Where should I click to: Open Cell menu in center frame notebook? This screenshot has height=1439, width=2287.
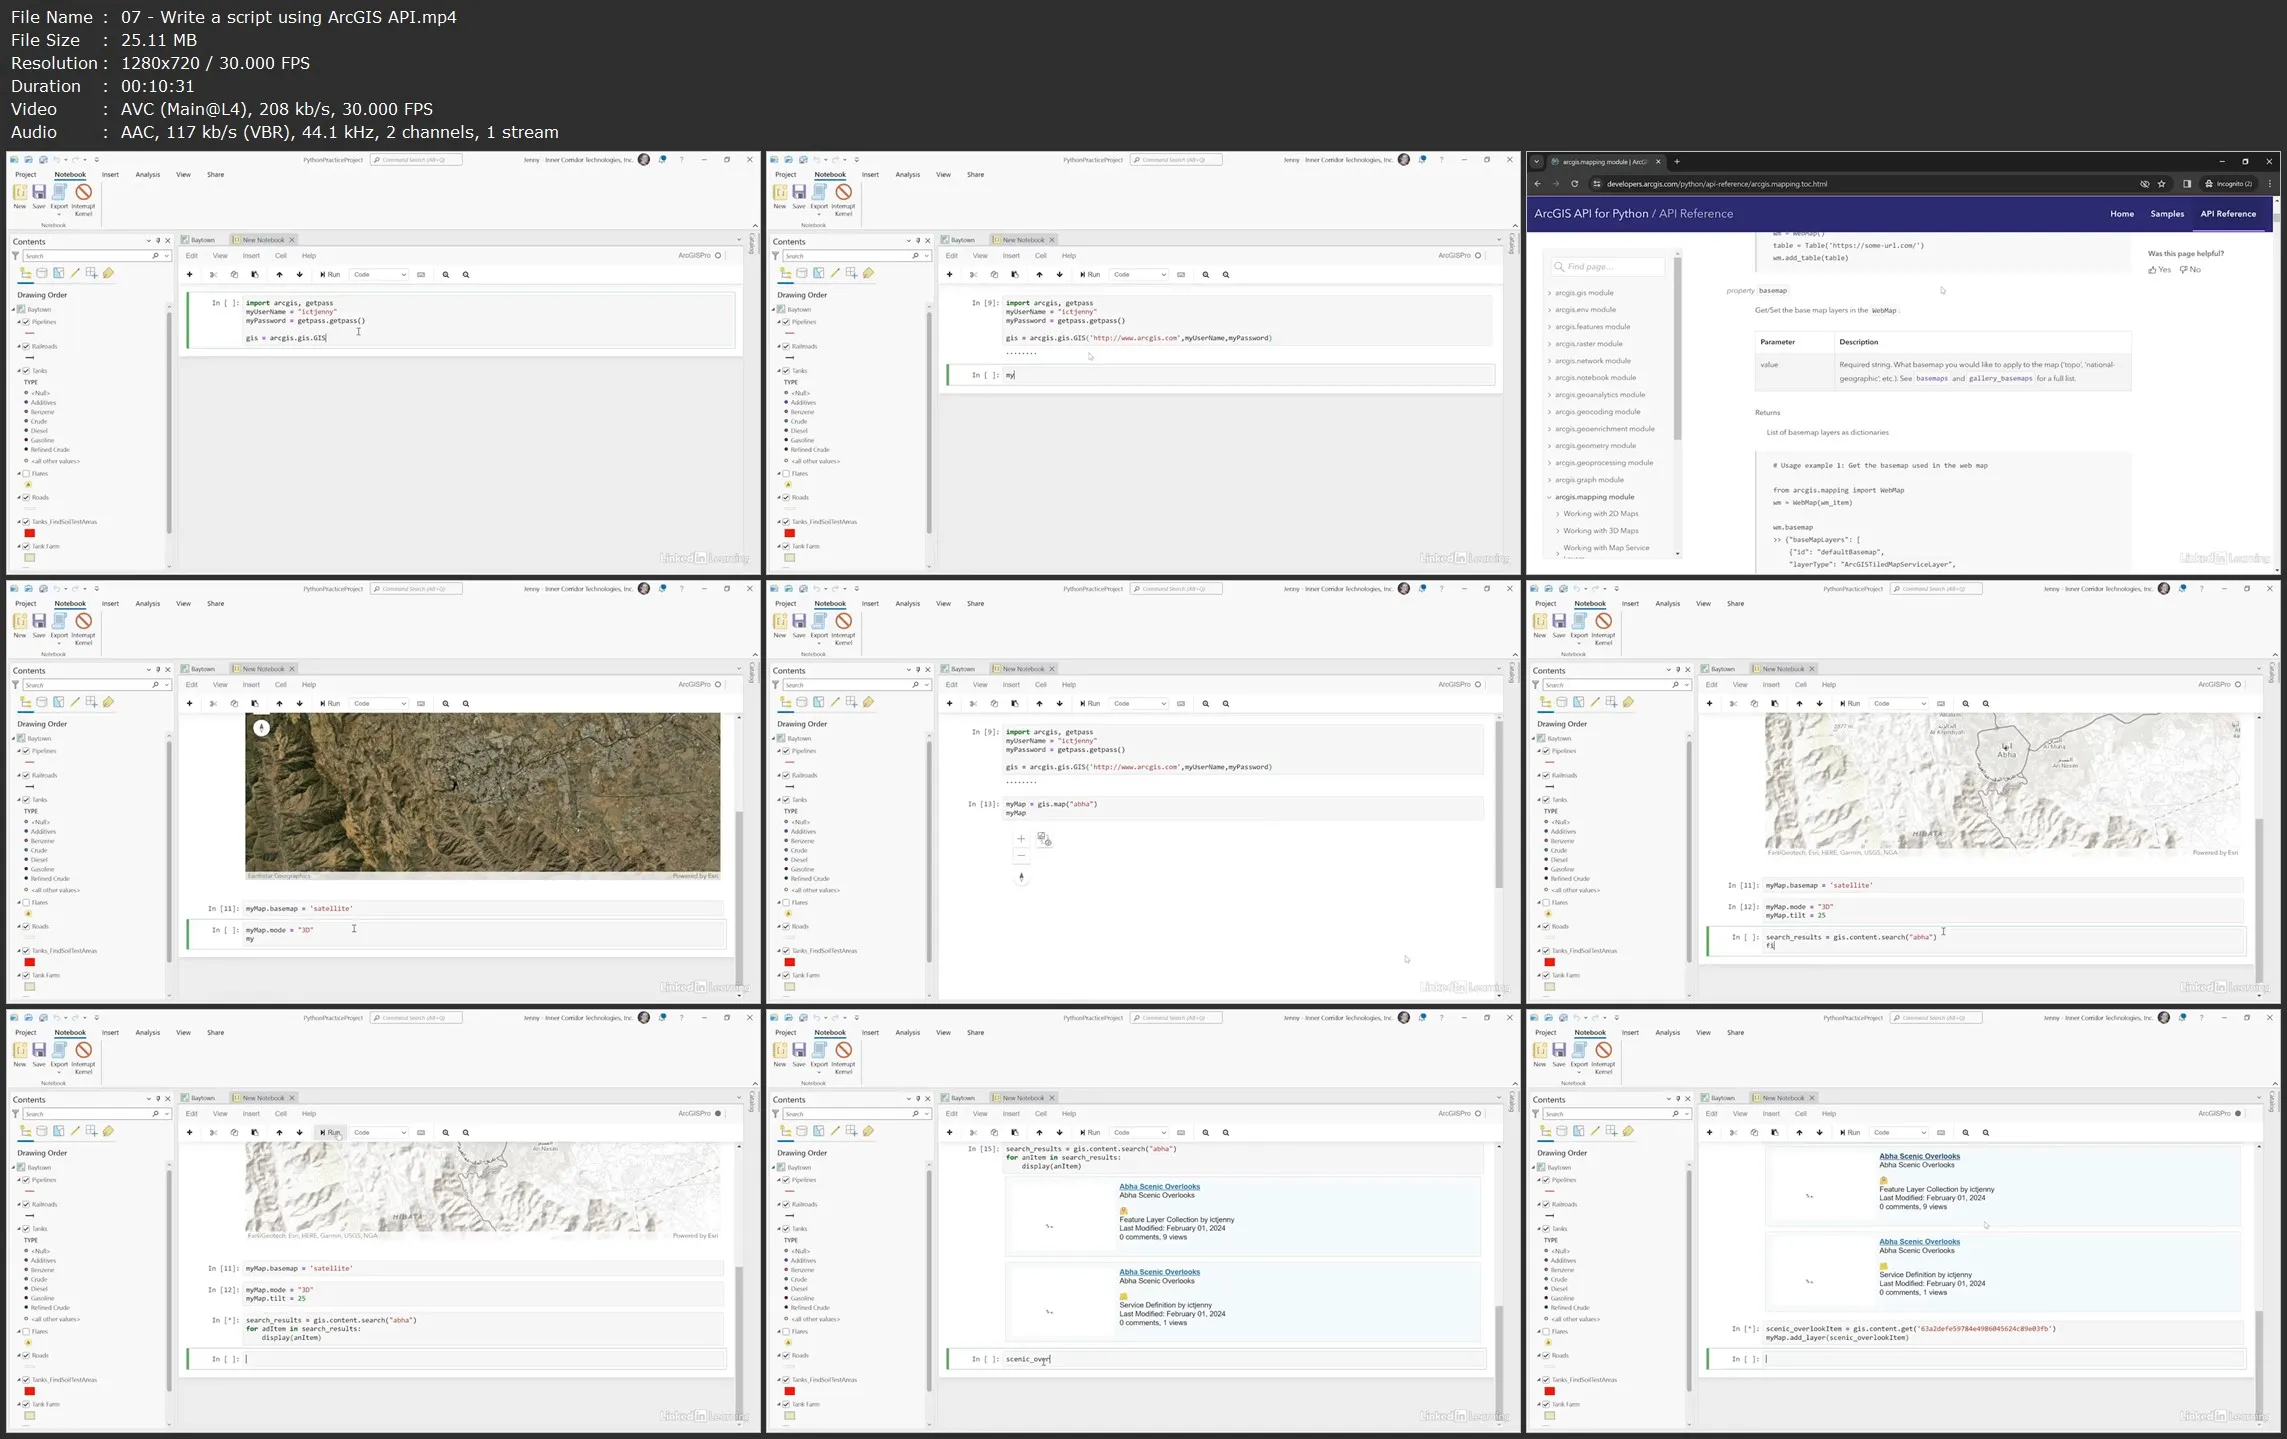pyautogui.click(x=1041, y=685)
